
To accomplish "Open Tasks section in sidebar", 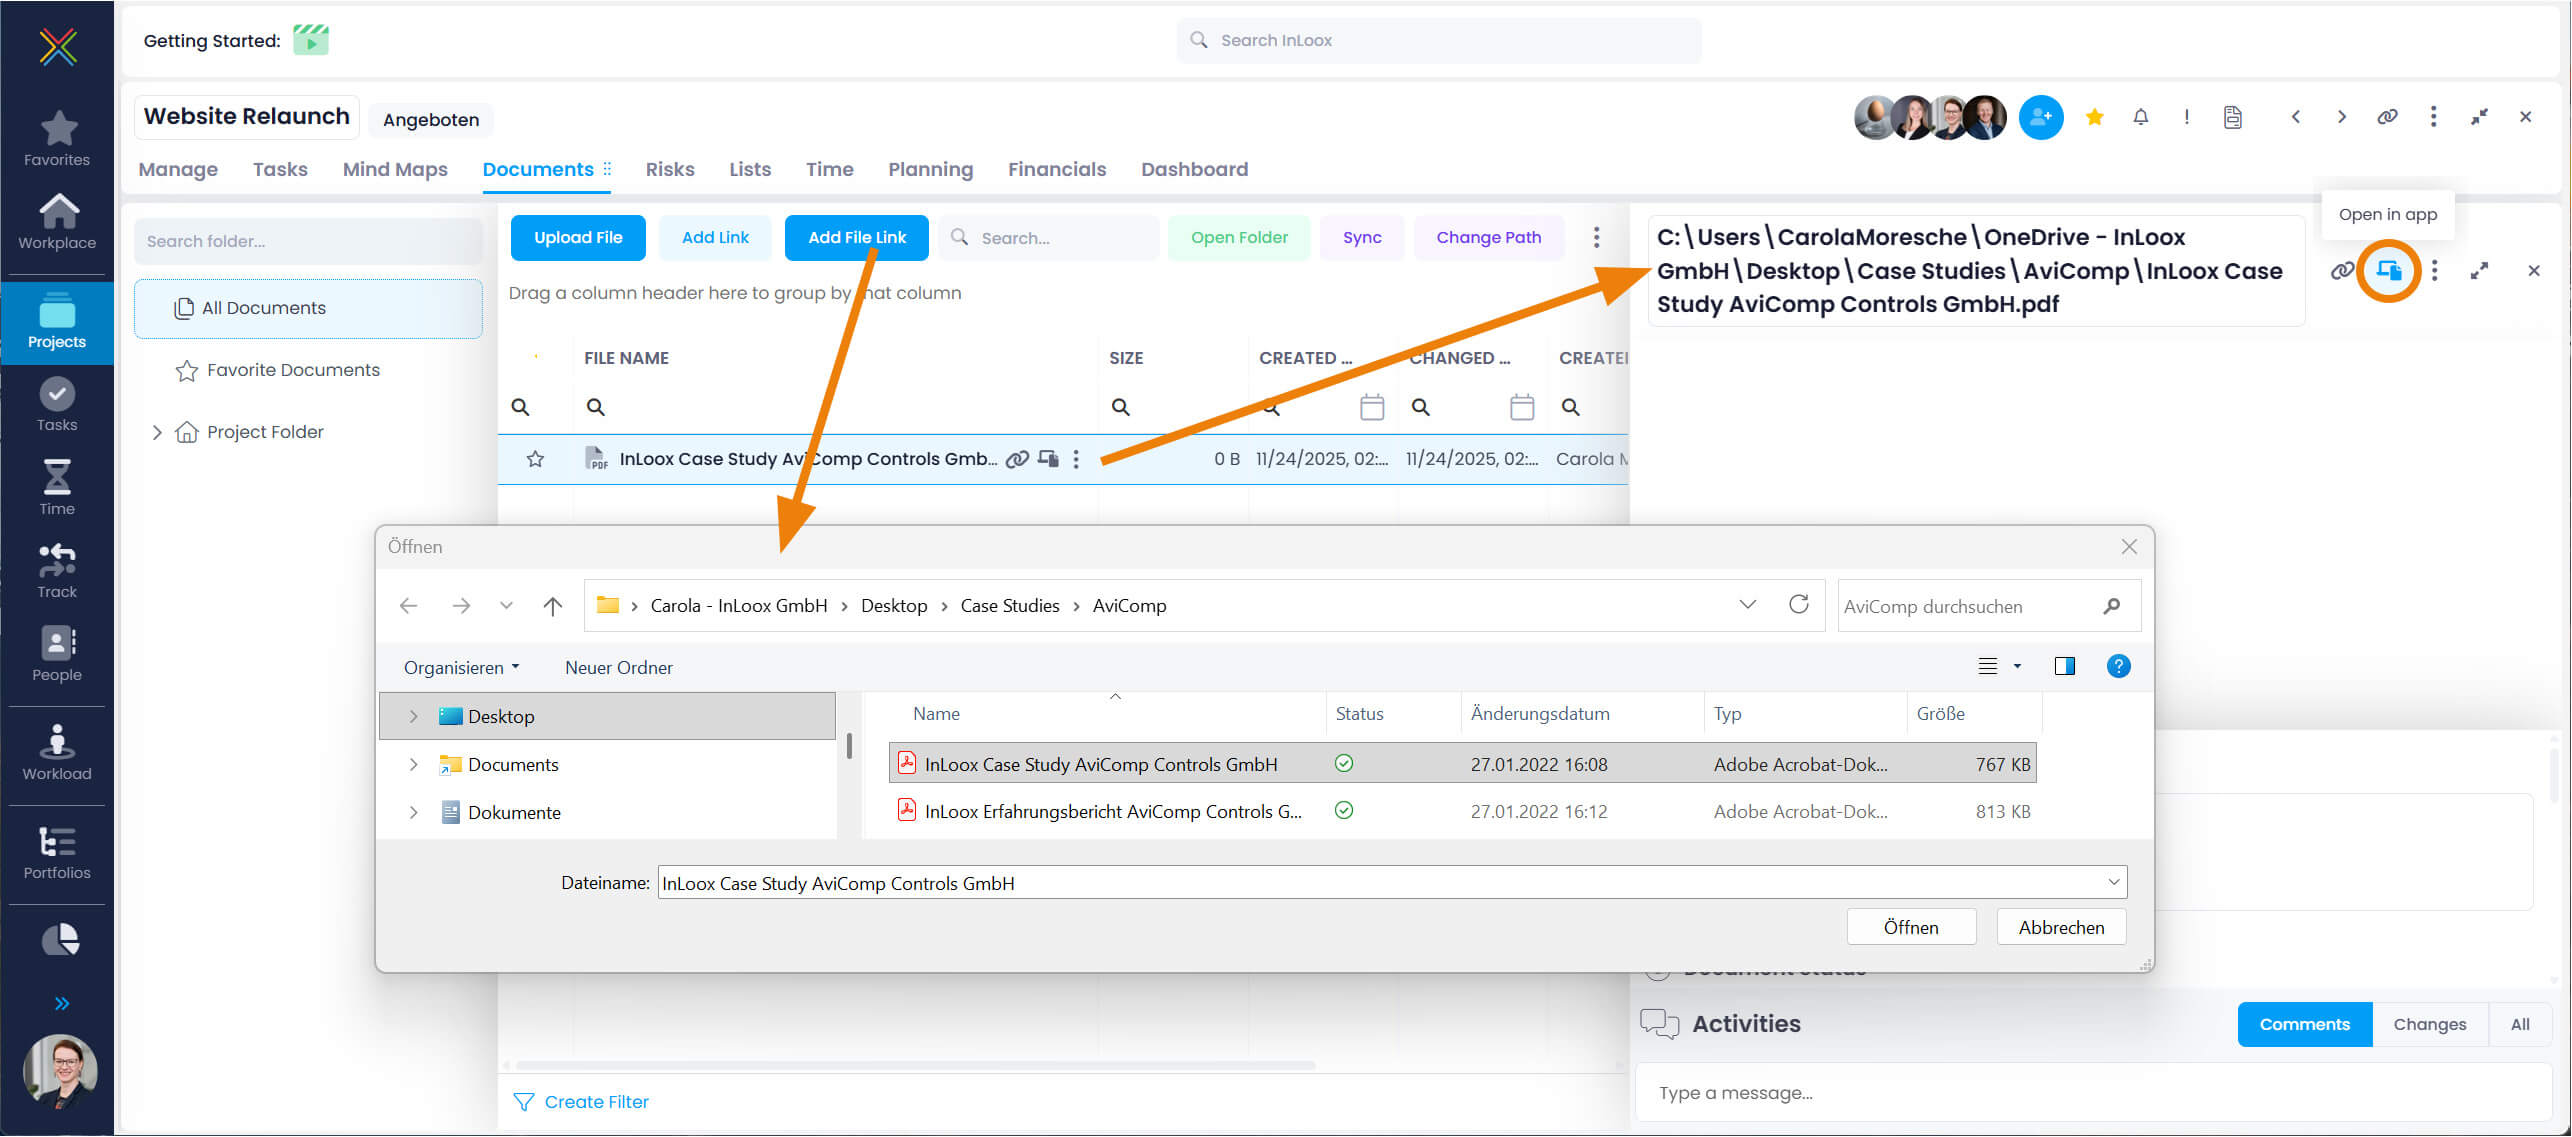I will 57,405.
